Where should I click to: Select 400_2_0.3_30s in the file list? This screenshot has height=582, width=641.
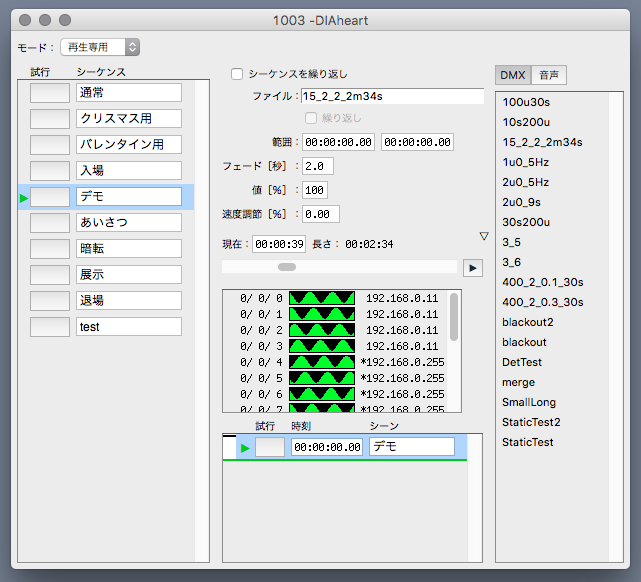point(543,302)
